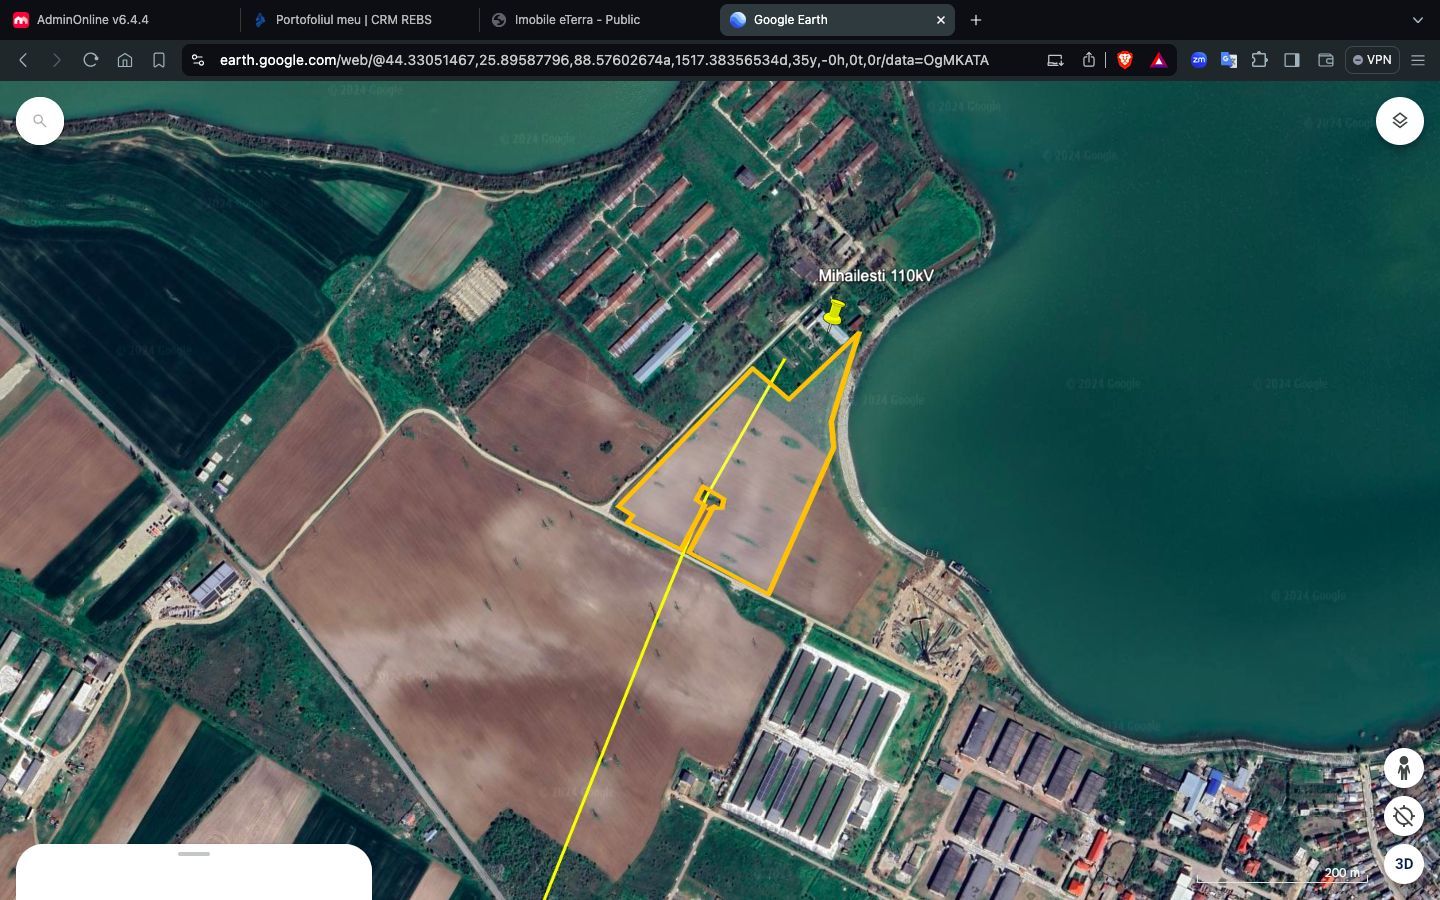Viewport: 1440px width, 900px height.
Task: Click the address bar URL field
Action: click(x=604, y=60)
